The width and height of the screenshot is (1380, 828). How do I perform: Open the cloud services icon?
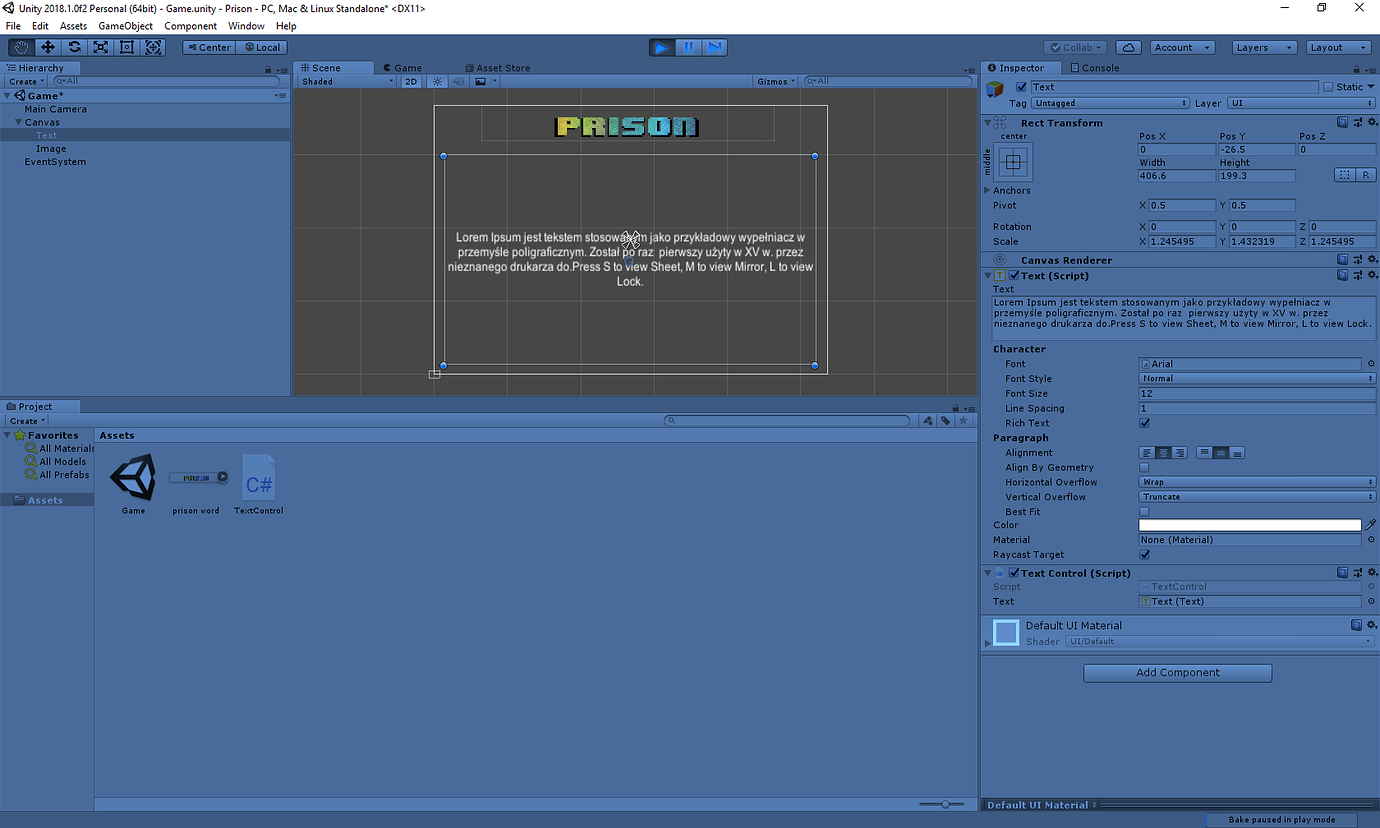click(x=1128, y=47)
